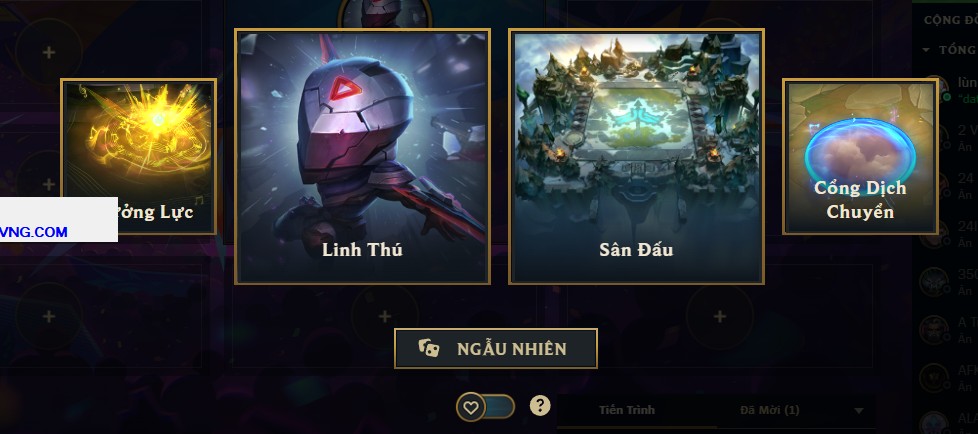Collapse the Tổng friends group arrow
The height and width of the screenshot is (434, 978).
point(926,50)
